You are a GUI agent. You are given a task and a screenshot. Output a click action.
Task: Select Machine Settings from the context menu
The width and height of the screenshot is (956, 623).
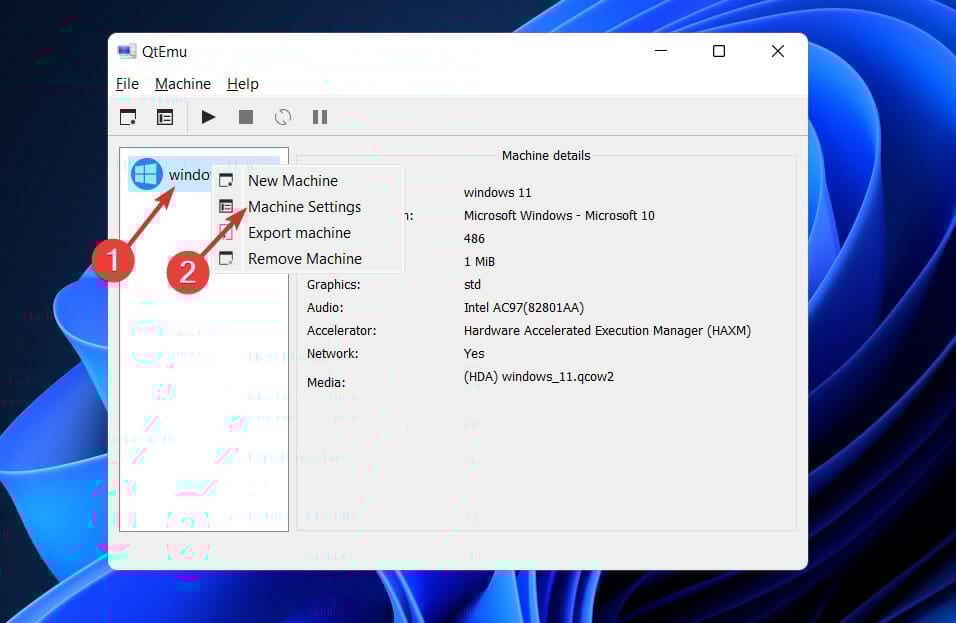[x=305, y=207]
